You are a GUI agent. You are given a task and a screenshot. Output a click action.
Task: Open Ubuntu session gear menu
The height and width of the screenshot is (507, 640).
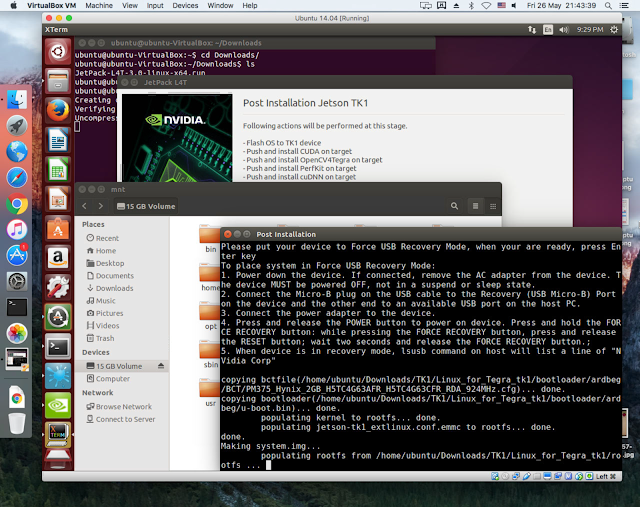coord(613,30)
